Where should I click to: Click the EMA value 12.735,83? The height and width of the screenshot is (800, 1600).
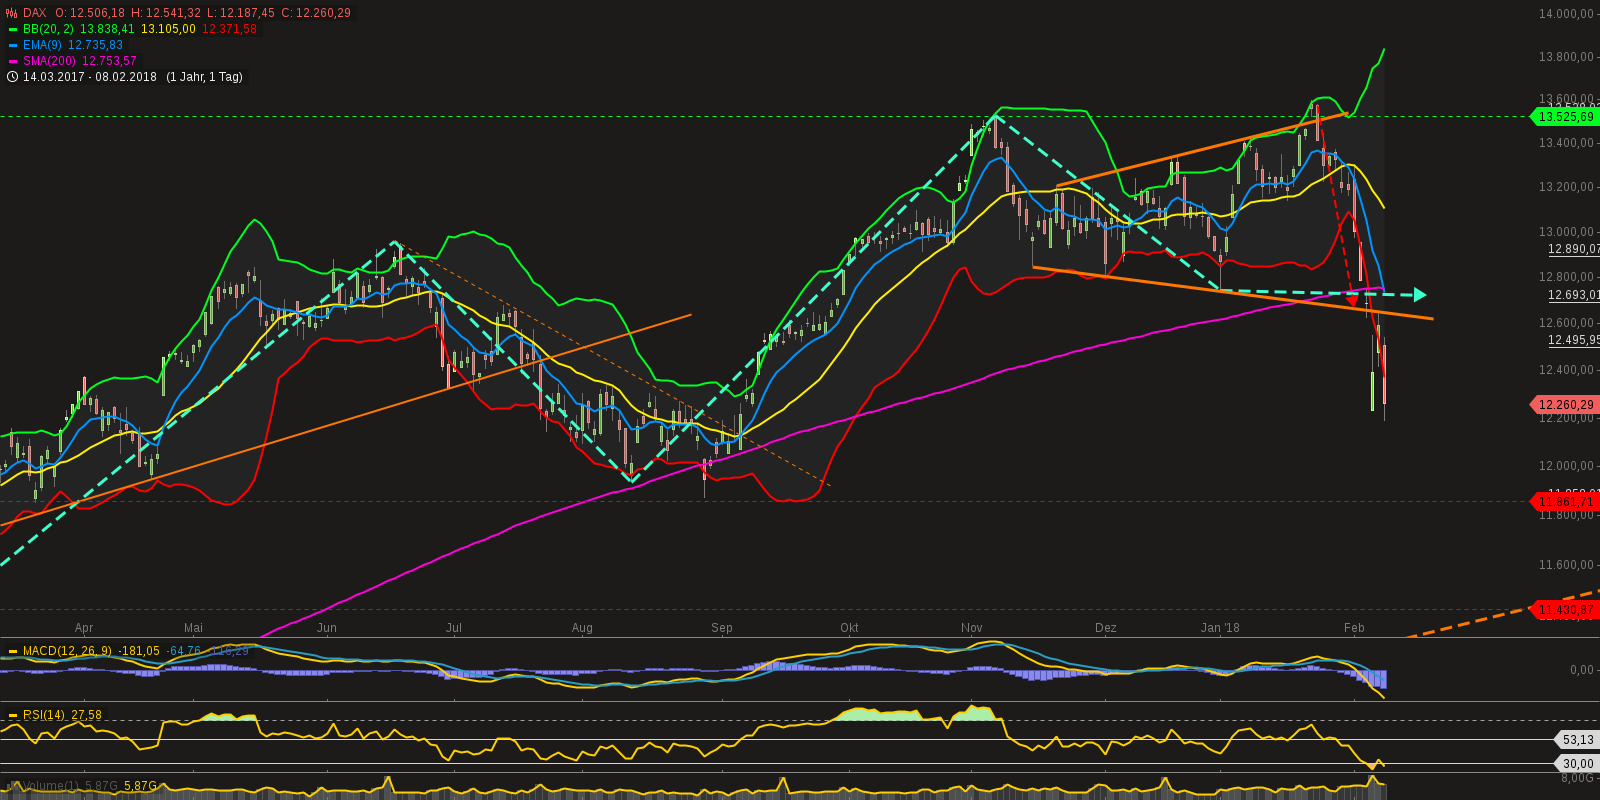pos(96,45)
